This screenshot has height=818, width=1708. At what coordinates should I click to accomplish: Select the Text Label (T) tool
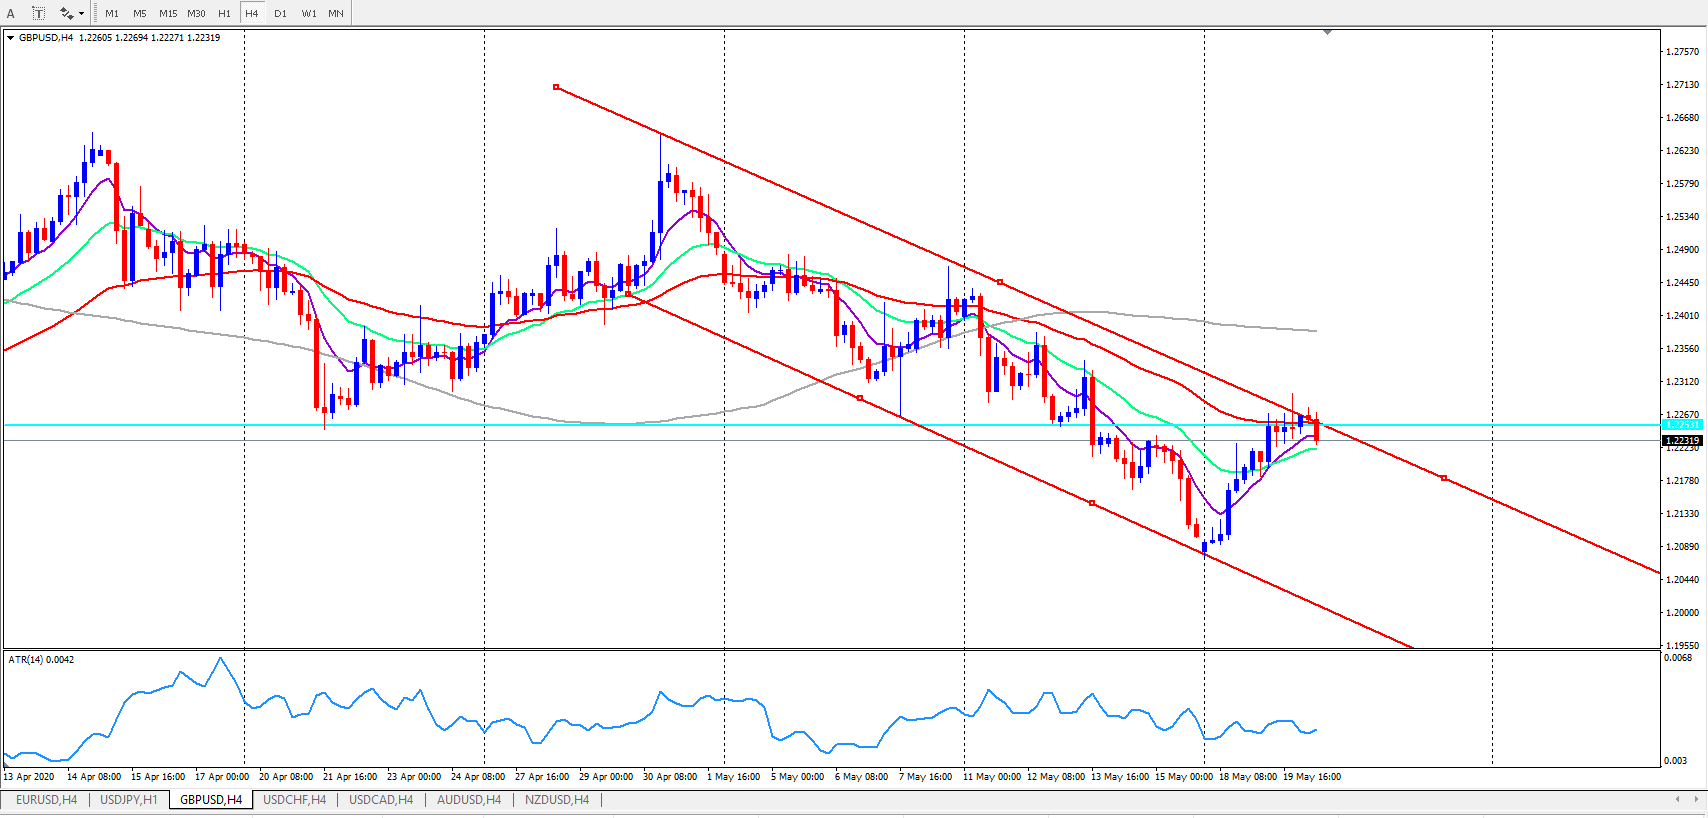tap(39, 13)
